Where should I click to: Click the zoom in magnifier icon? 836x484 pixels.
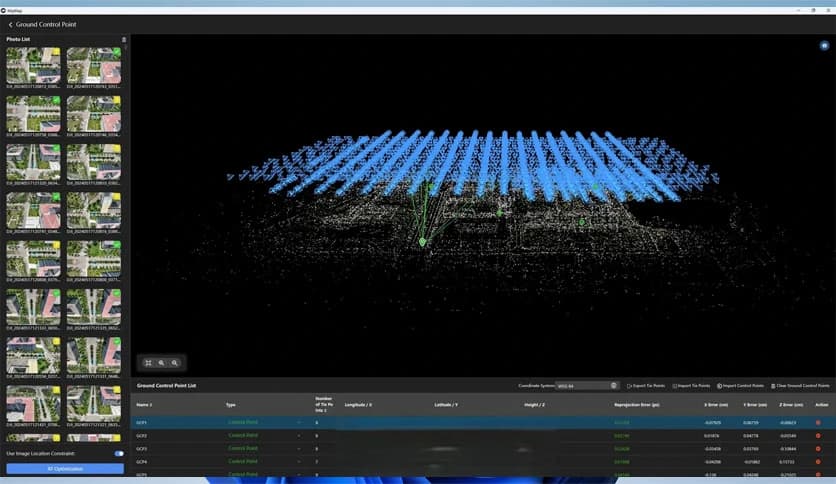(x=161, y=363)
